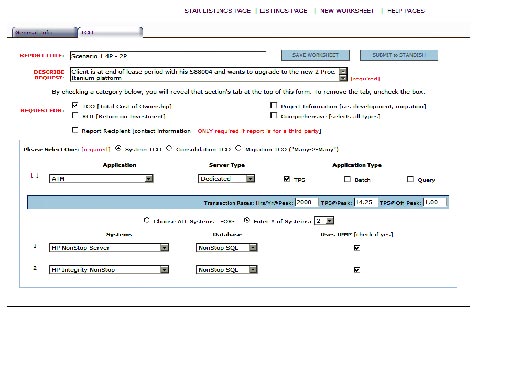Go to the LISTINGS PAGE link

283,11
